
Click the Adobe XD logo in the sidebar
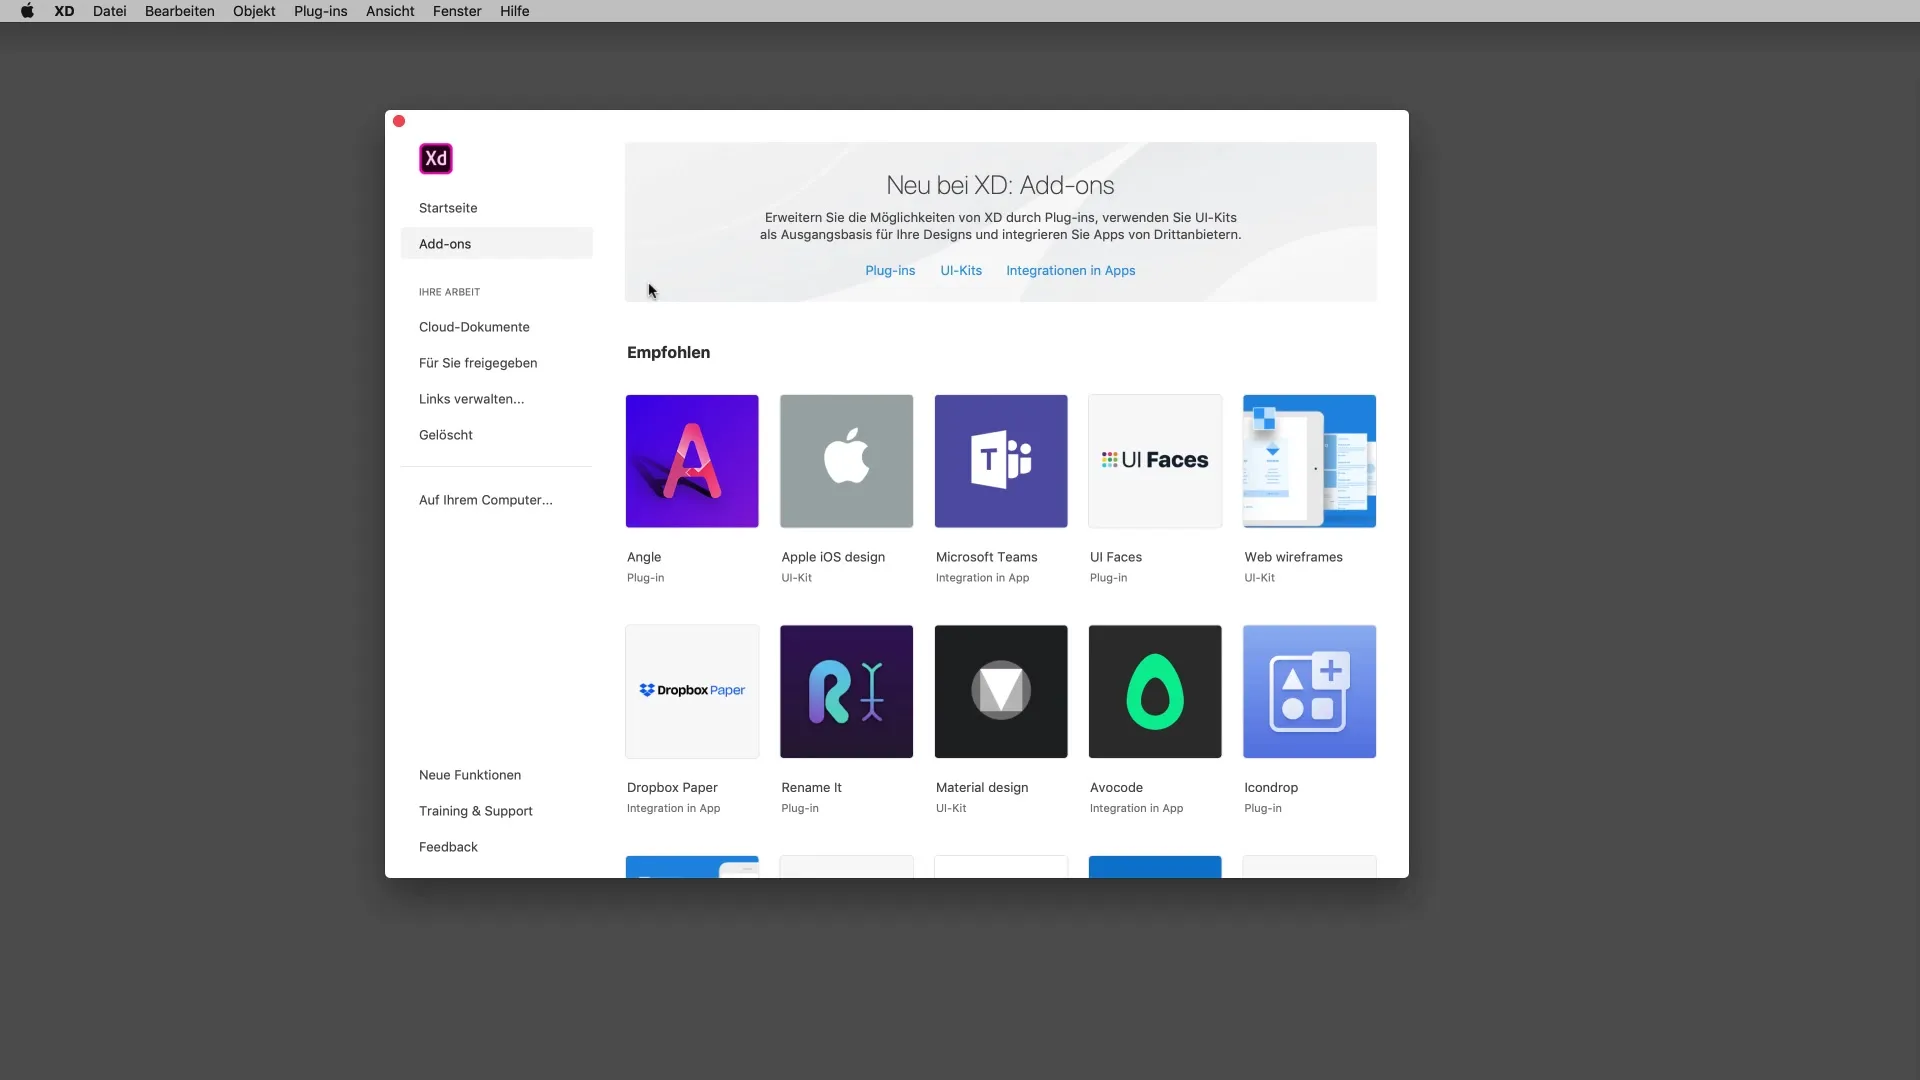[436, 158]
